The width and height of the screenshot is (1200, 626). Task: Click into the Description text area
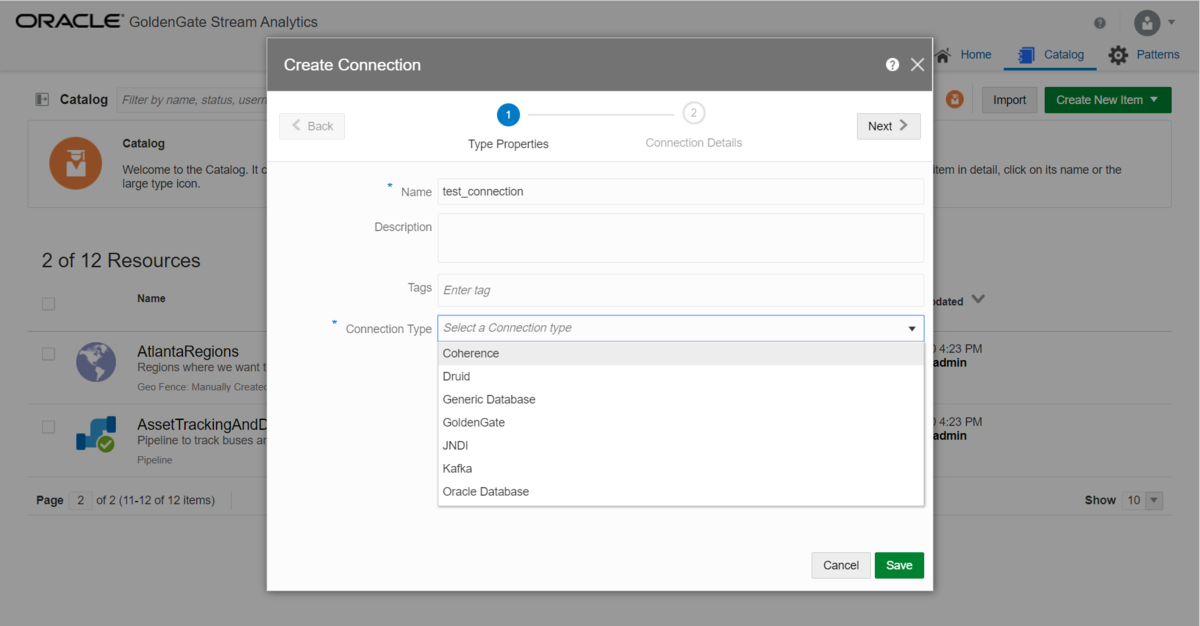pos(681,238)
